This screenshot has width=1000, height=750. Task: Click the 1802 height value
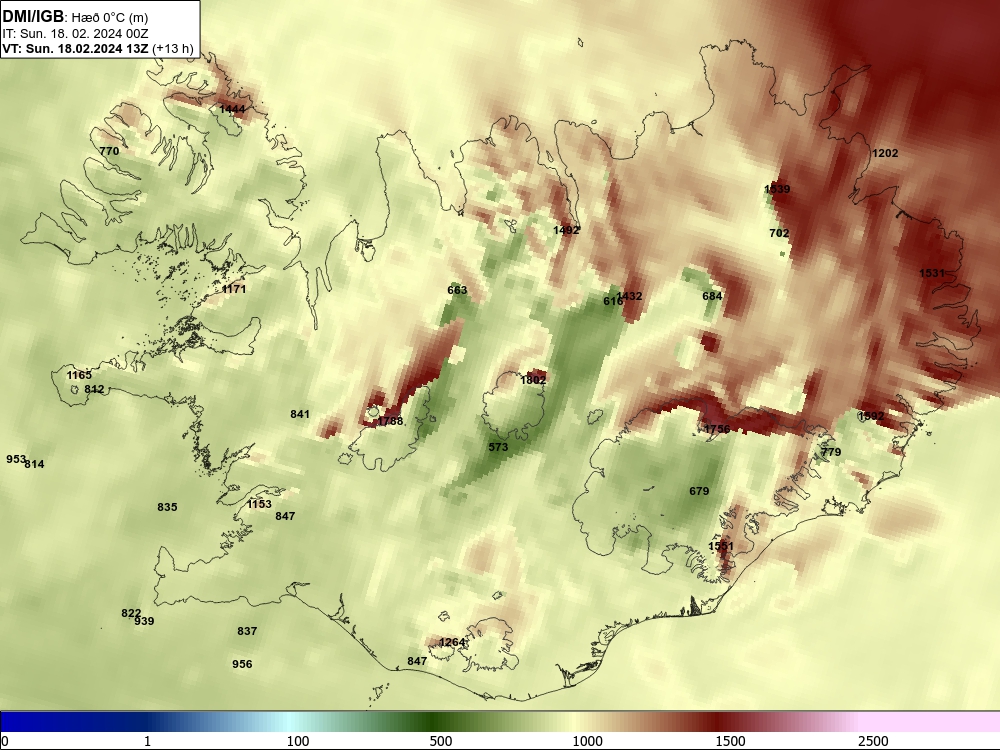tap(533, 380)
